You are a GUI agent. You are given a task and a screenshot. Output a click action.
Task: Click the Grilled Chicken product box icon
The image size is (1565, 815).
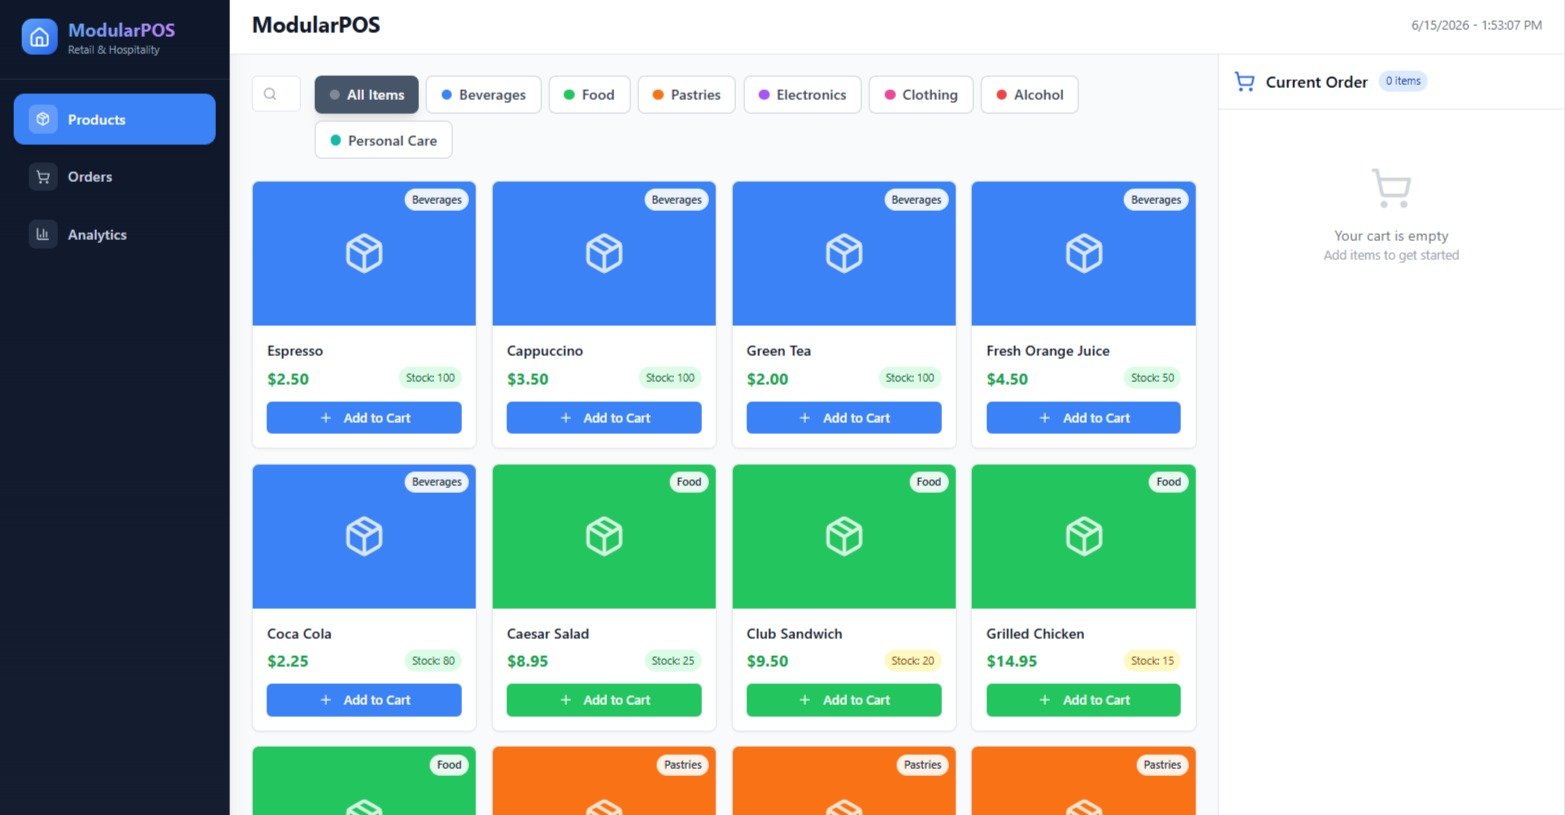1084,537
